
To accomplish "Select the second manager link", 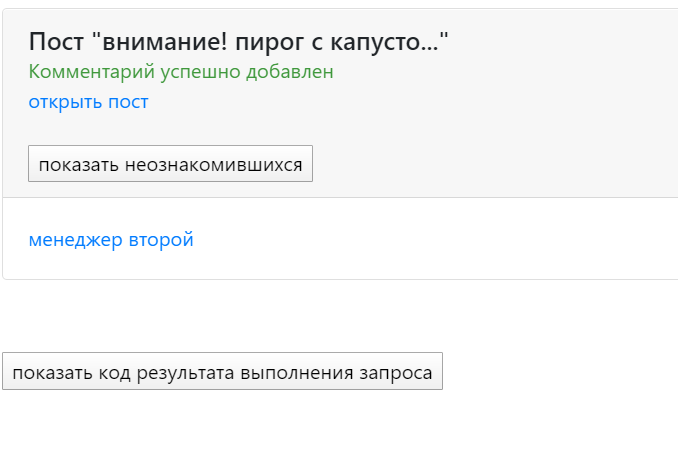I will tap(111, 240).
